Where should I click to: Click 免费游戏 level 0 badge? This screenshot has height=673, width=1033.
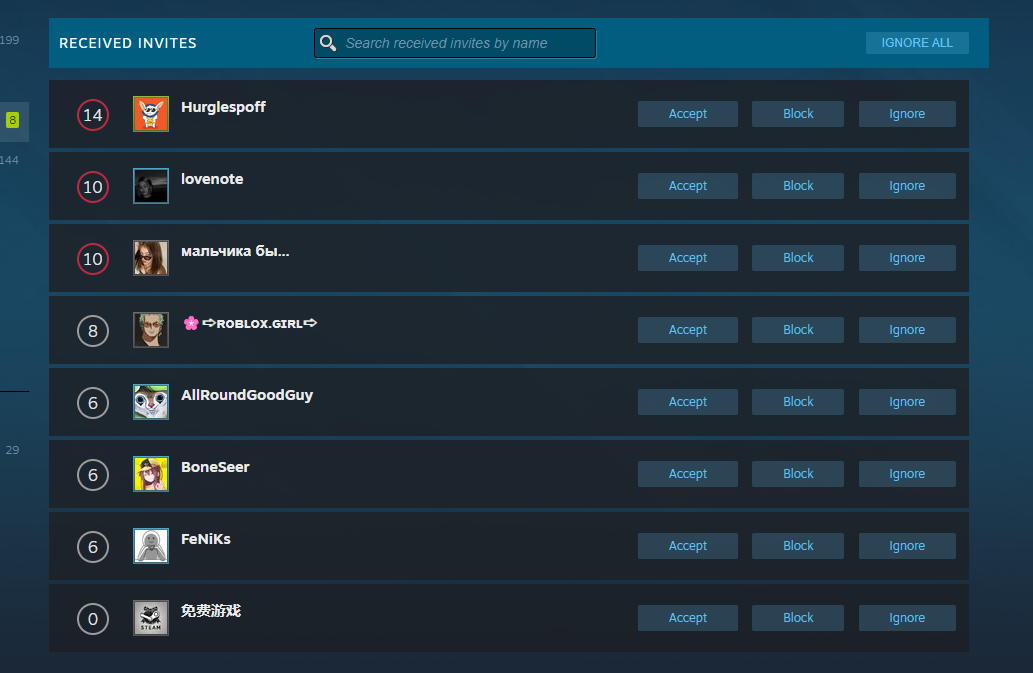point(93,619)
